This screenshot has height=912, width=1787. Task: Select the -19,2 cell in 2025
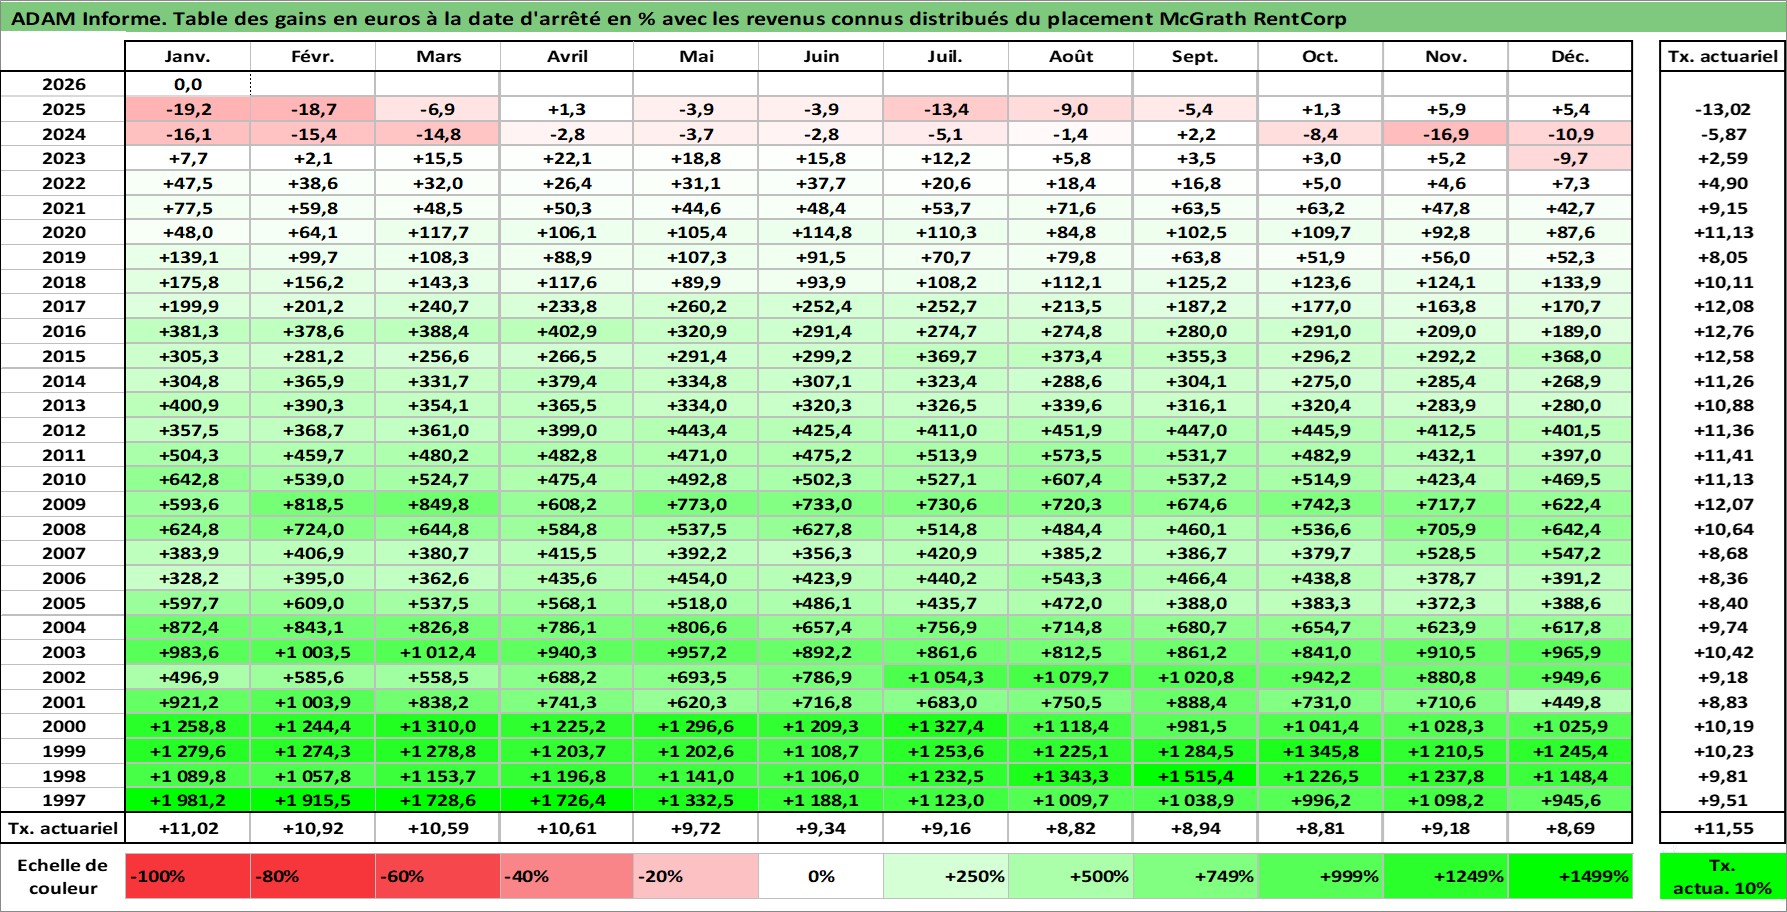point(188,109)
